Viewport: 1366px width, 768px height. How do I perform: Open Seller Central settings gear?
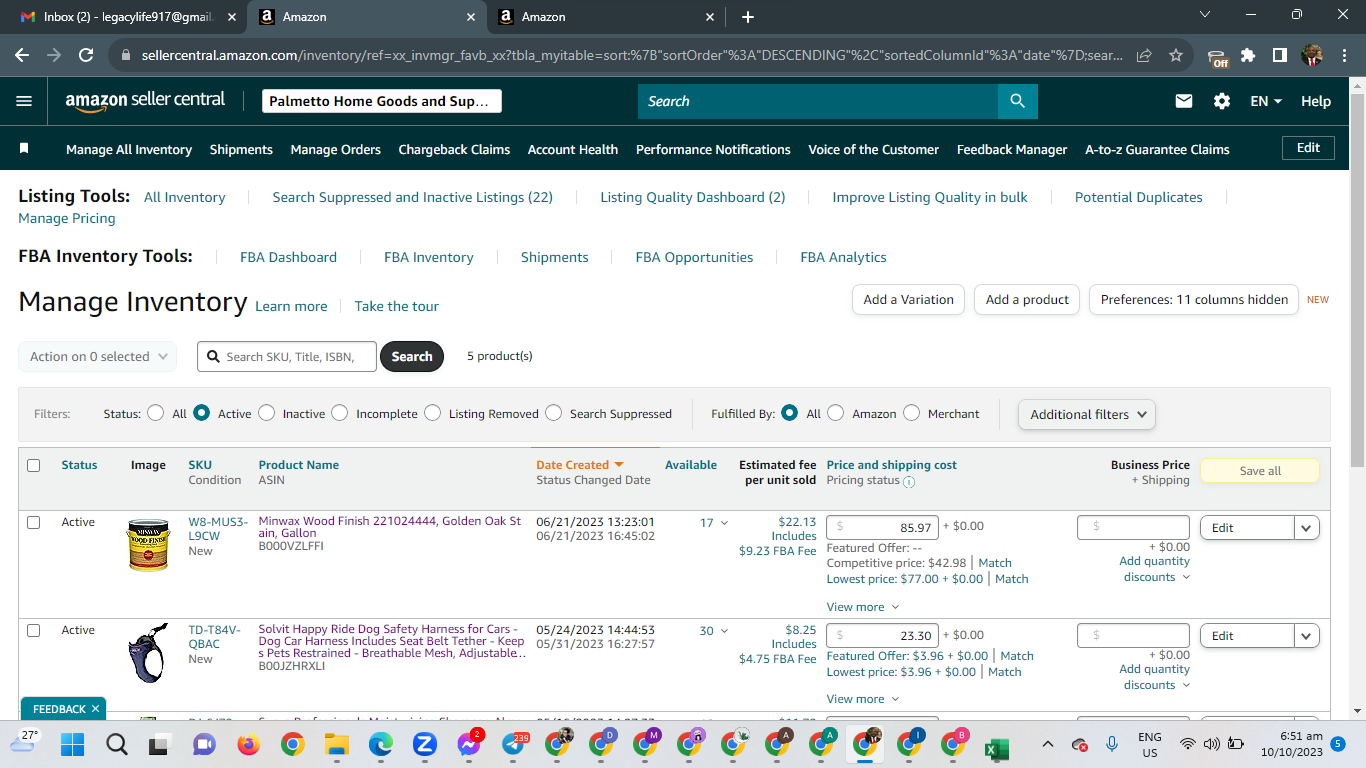[x=1222, y=101]
